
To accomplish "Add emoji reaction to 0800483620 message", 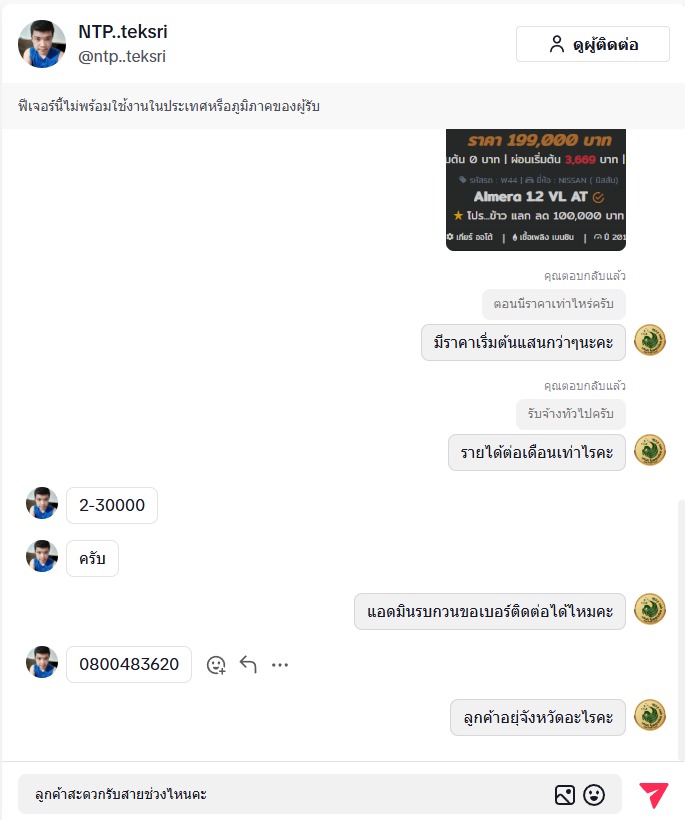I will point(216,665).
